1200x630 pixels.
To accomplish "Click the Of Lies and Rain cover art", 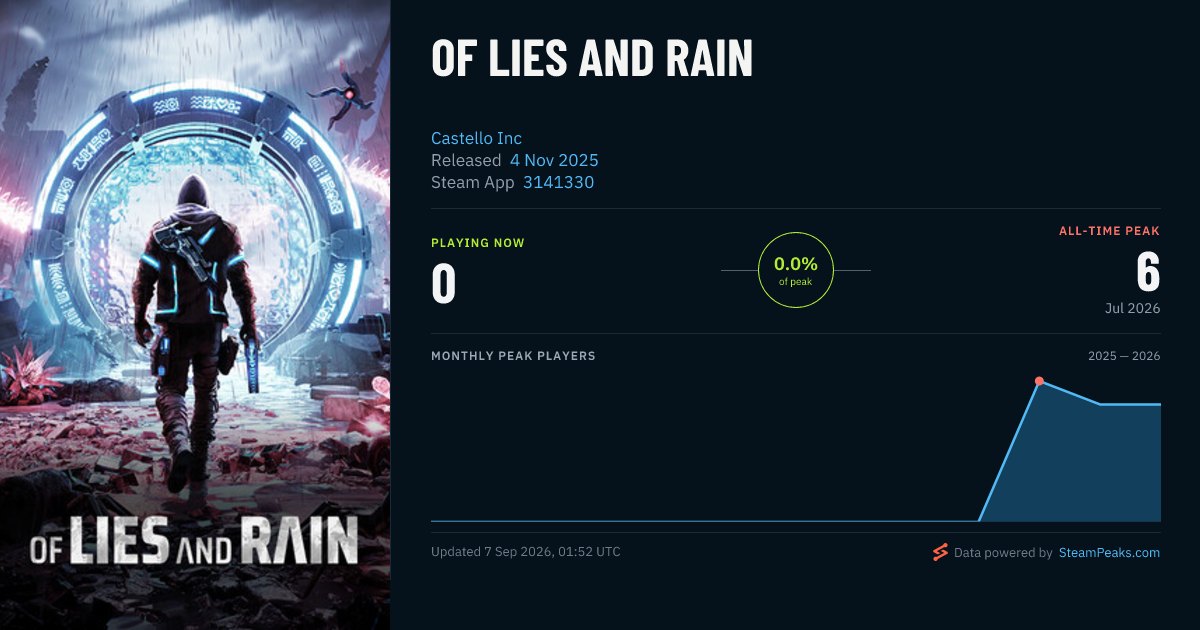I will pyautogui.click(x=195, y=315).
